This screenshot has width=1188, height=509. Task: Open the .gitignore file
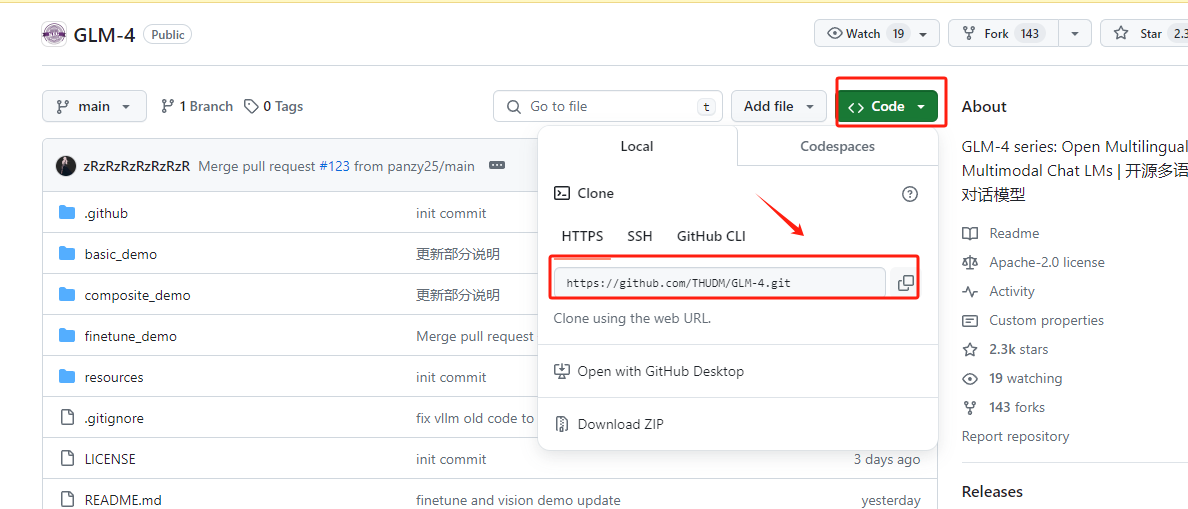[x=114, y=418]
